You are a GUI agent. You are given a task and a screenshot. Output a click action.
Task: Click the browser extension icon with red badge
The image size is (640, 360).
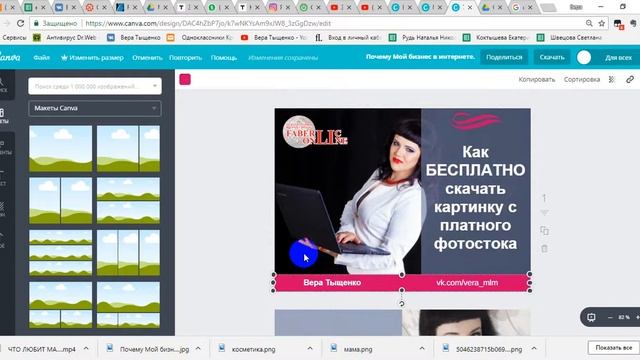click(618, 24)
